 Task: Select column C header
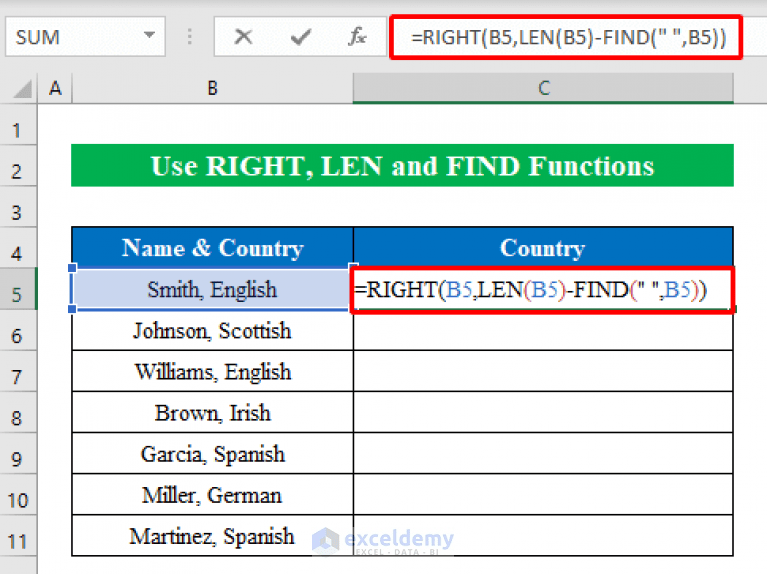[x=543, y=89]
